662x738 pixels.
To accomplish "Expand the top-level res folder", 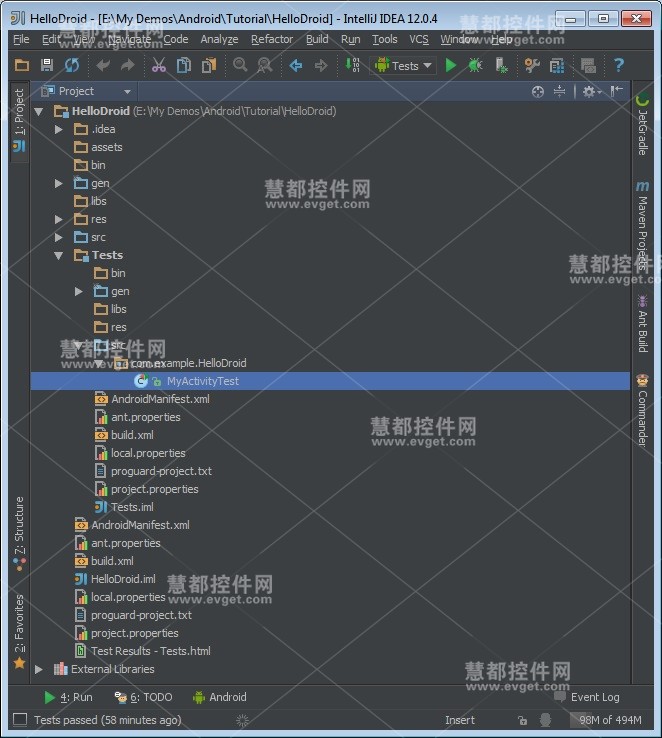I will [59, 219].
